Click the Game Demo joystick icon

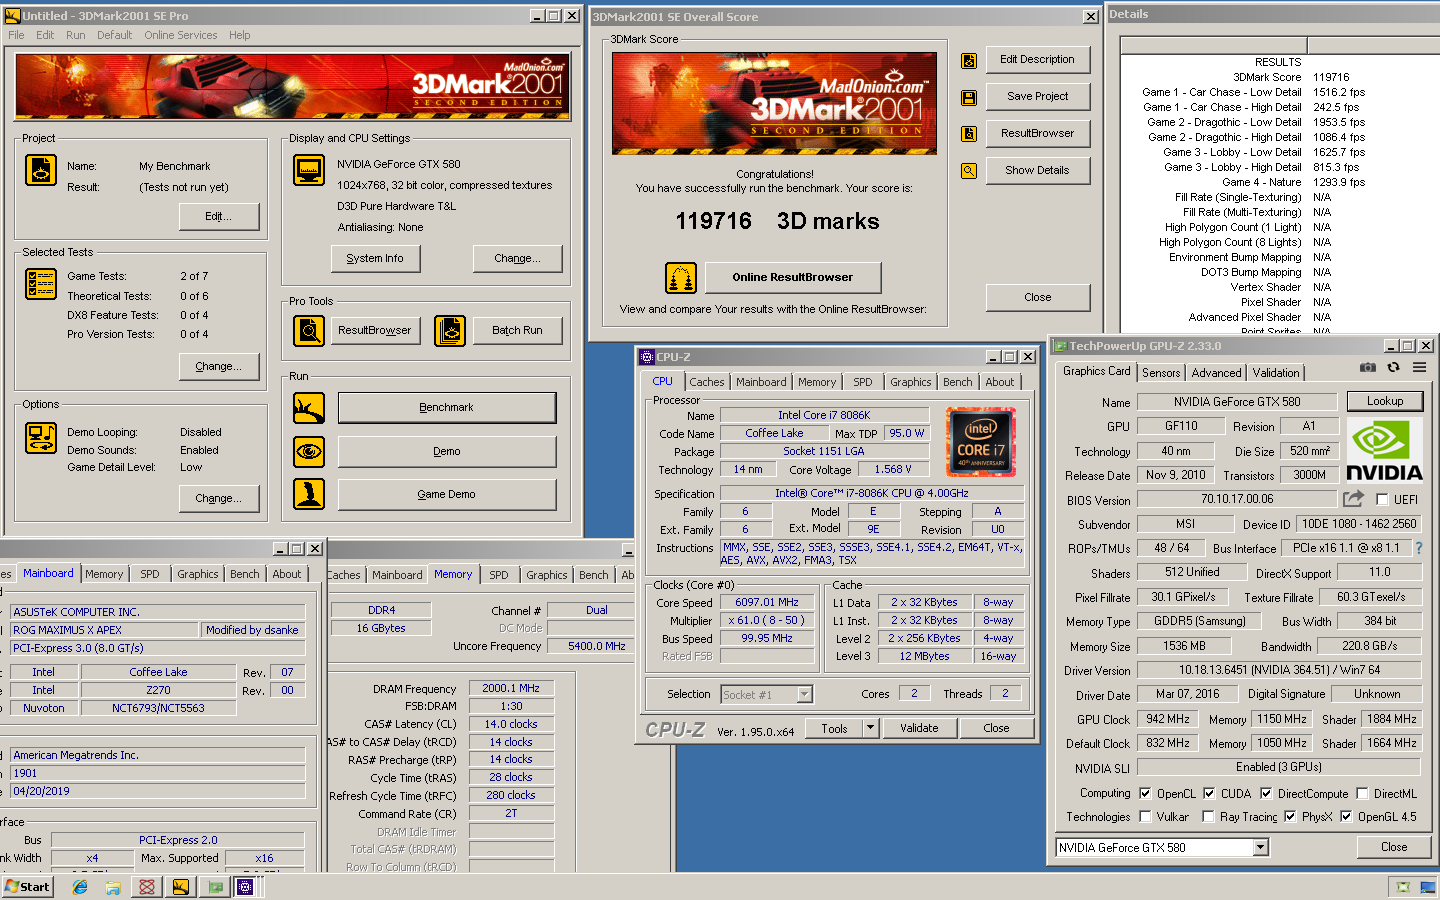tap(309, 494)
